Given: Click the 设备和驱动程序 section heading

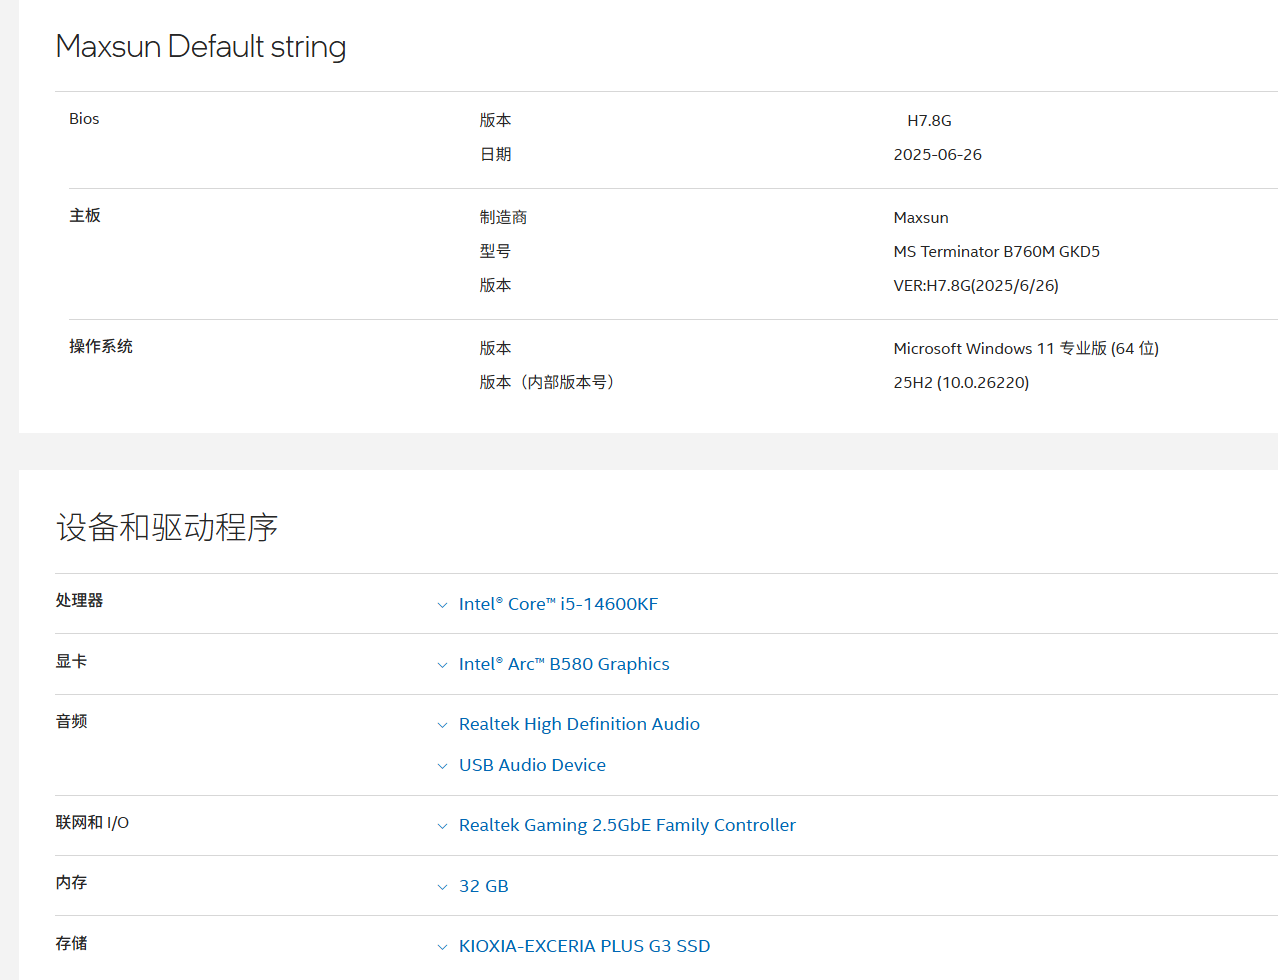Looking at the screenshot, I should click(x=167, y=527).
